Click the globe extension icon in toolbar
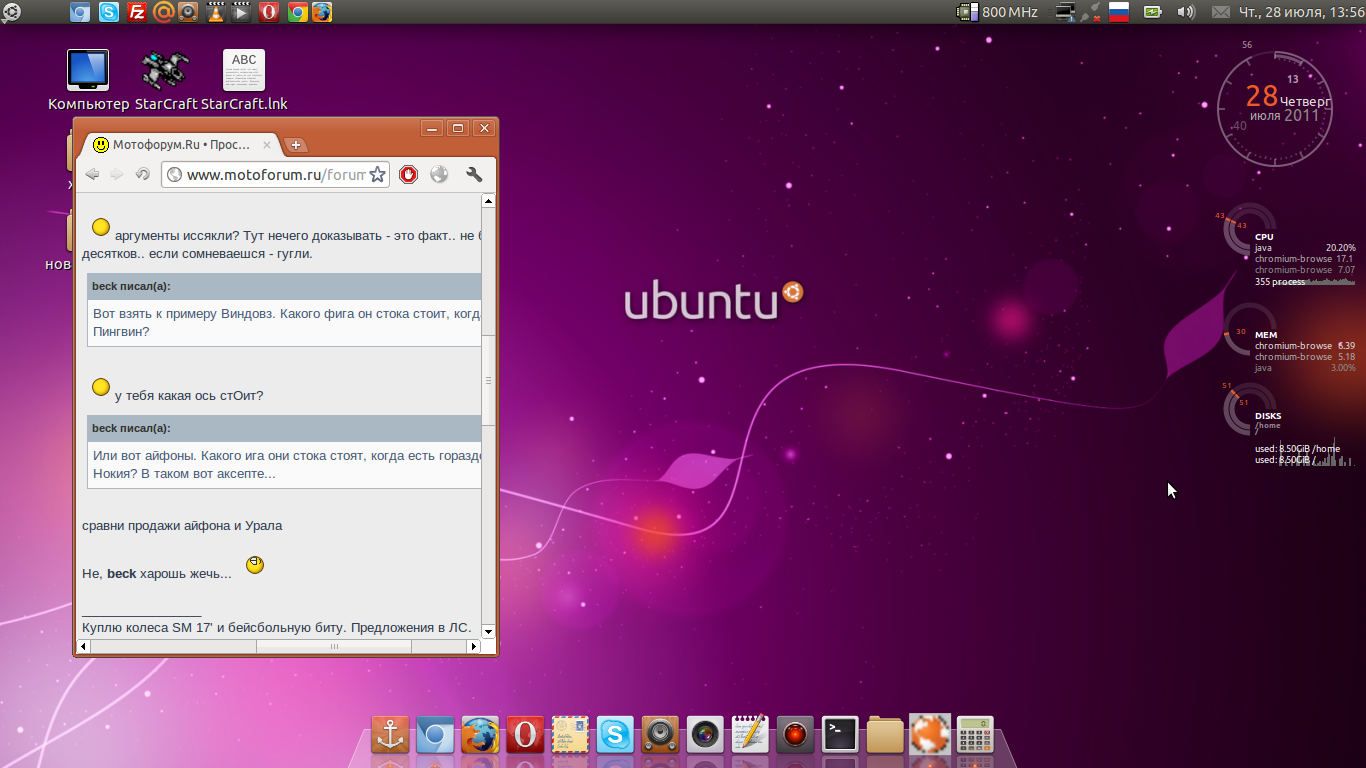 click(x=439, y=174)
